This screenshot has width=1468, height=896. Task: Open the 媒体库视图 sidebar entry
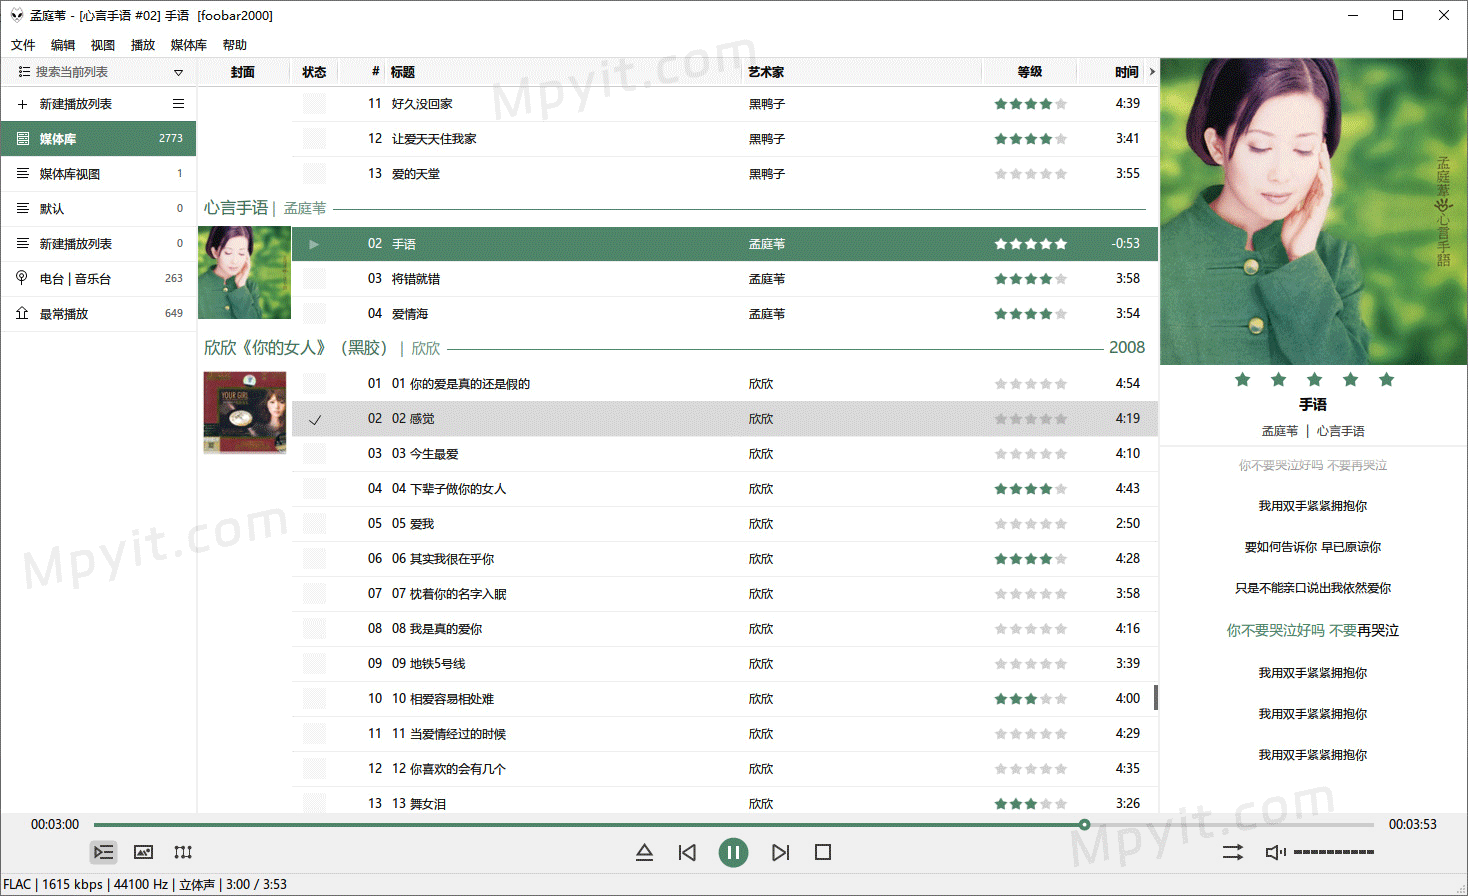click(x=98, y=174)
